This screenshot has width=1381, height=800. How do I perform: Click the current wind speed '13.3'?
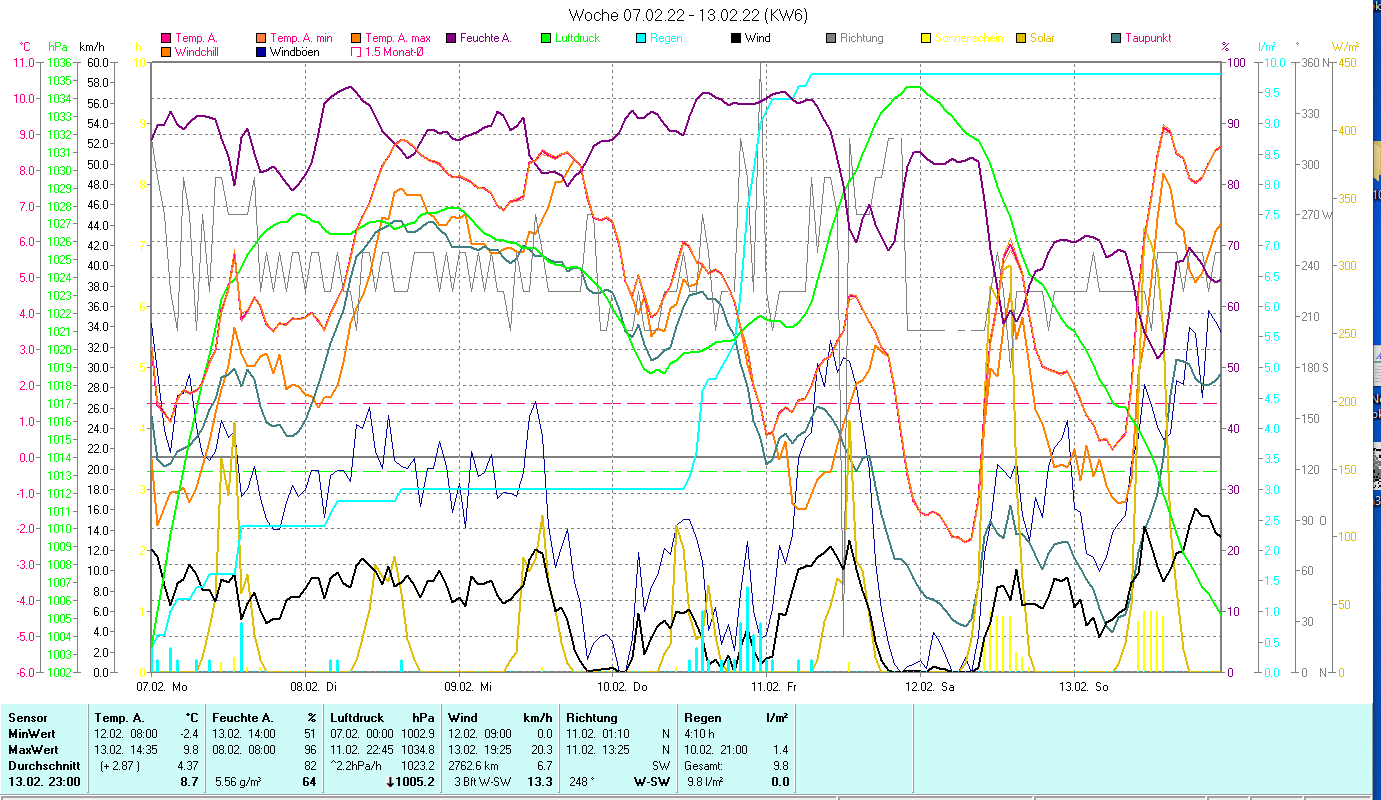coord(541,782)
